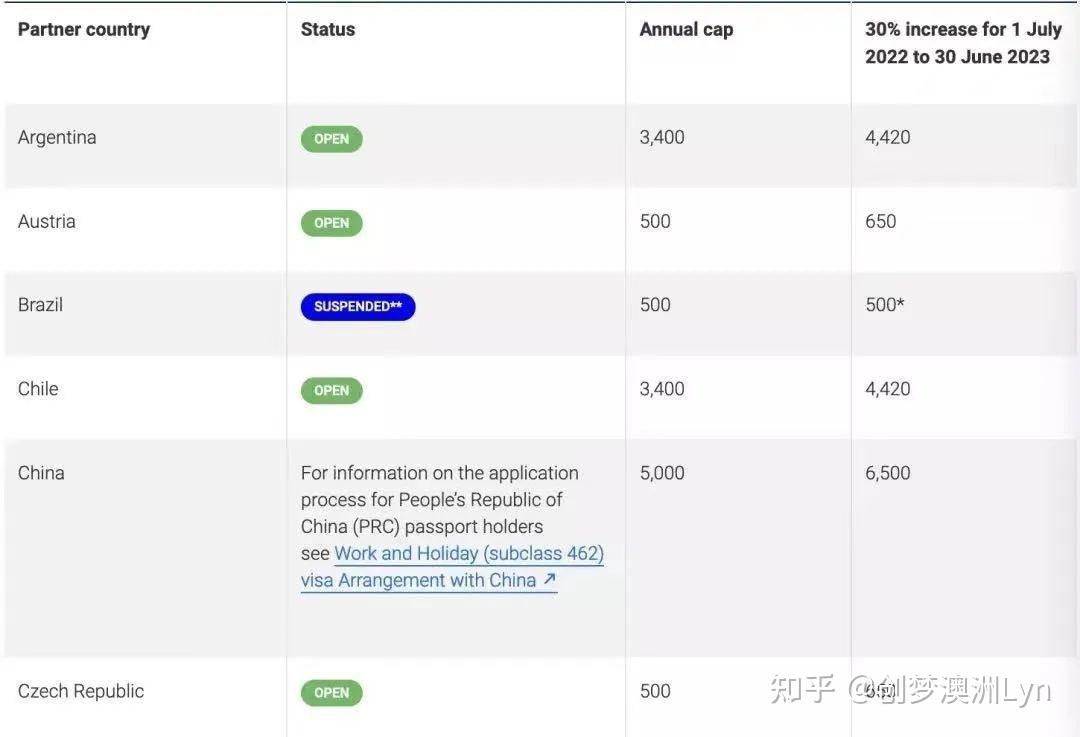This screenshot has width=1080, height=737.
Task: Click the external link arrow icon after China
Action: (x=549, y=580)
